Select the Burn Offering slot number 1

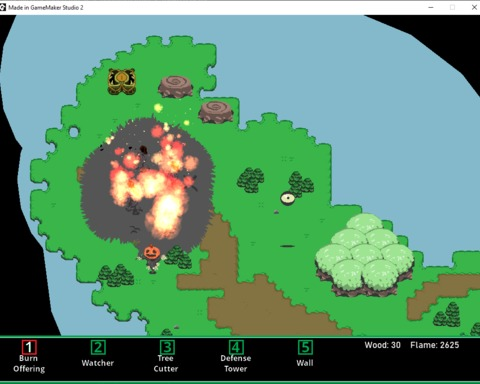point(29,347)
